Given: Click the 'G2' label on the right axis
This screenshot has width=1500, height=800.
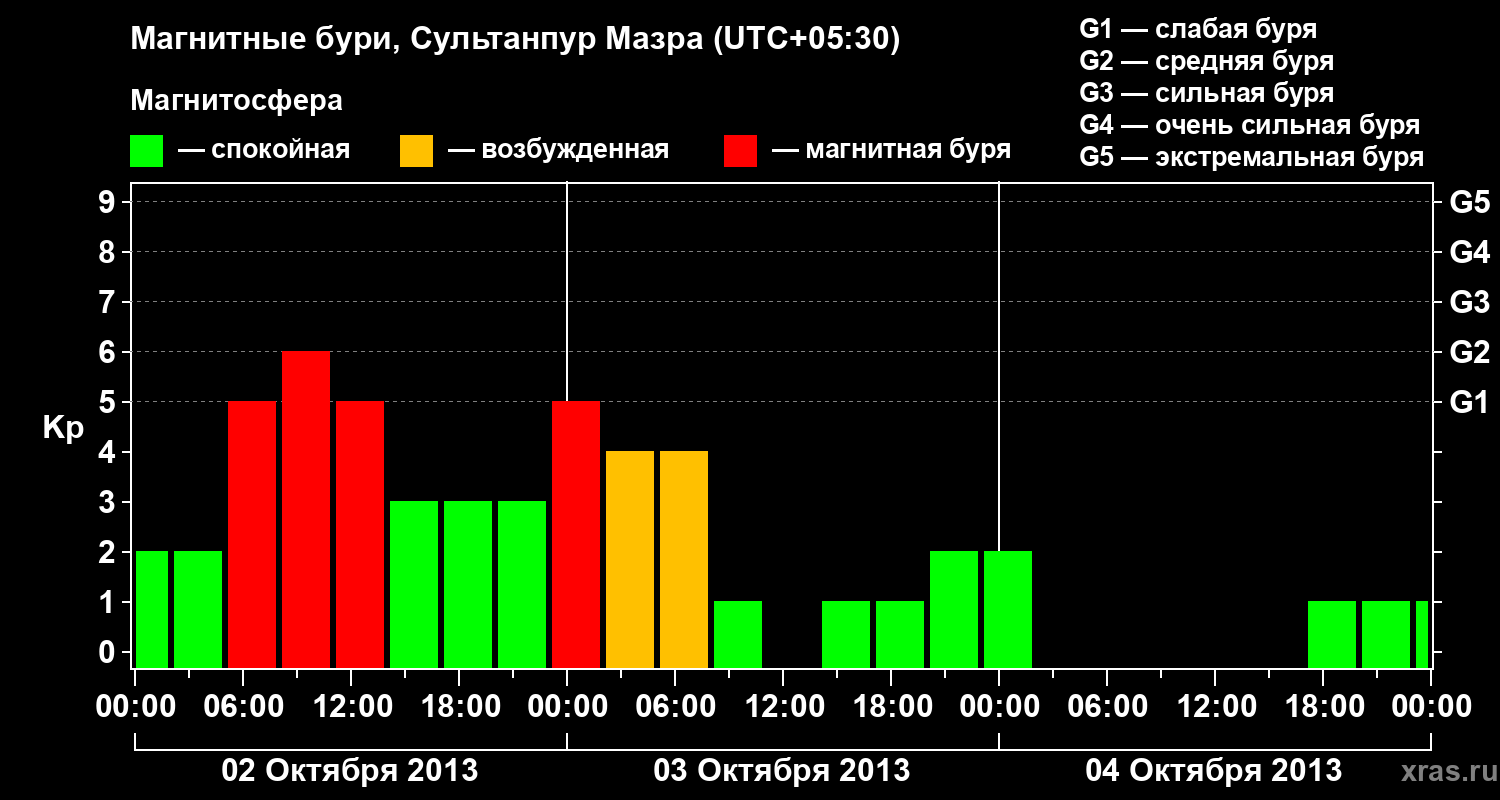Looking at the screenshot, I should pyautogui.click(x=1470, y=352).
